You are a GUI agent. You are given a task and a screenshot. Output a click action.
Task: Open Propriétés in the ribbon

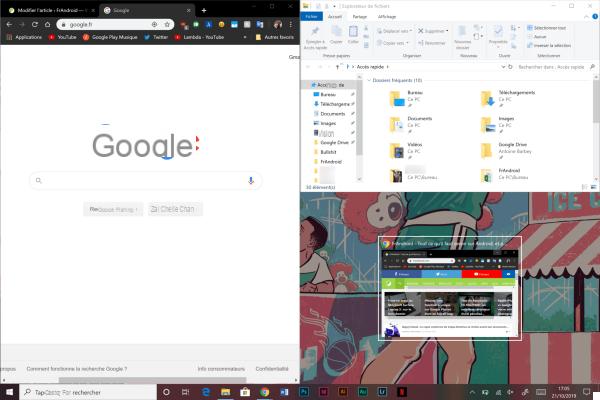[x=498, y=35]
